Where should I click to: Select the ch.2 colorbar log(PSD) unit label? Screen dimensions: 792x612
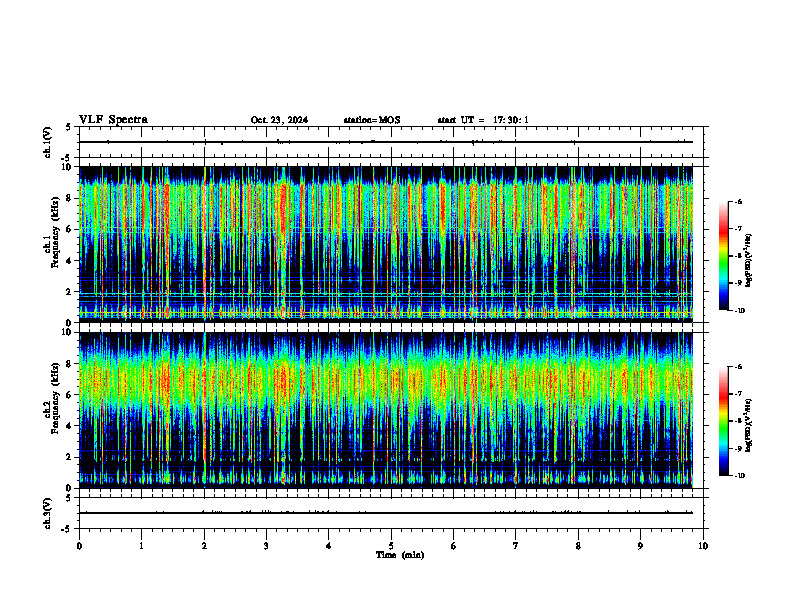[x=749, y=426]
